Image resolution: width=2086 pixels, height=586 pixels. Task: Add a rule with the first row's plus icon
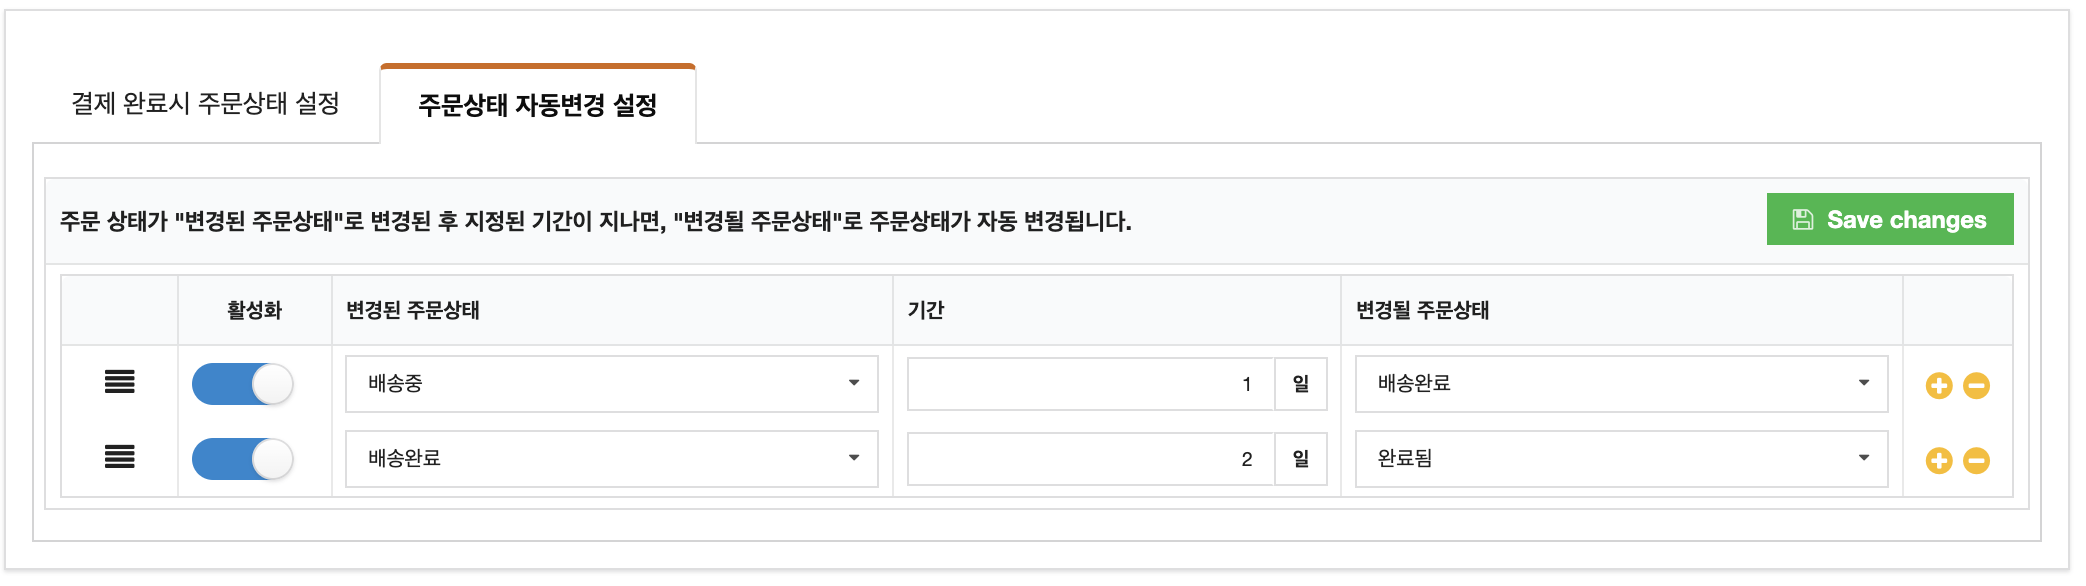coord(1939,386)
